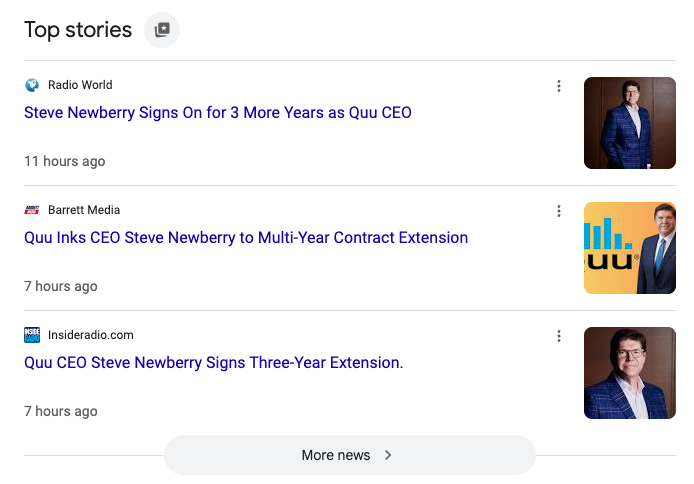This screenshot has width=694, height=484.
Task: Open the Radio World story options menu
Action: pos(559,86)
